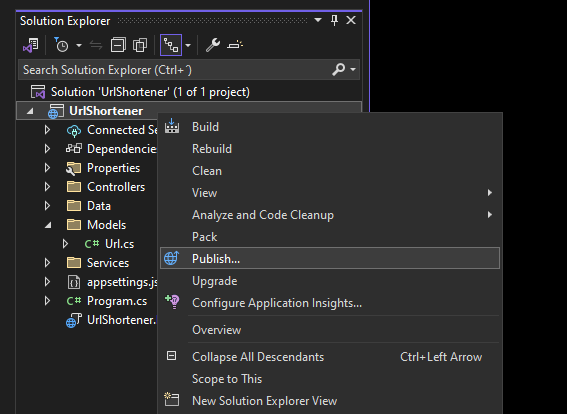
Task: Toggle the auto-hide pin of Solution Explorer
Action: pyautogui.click(x=334, y=20)
